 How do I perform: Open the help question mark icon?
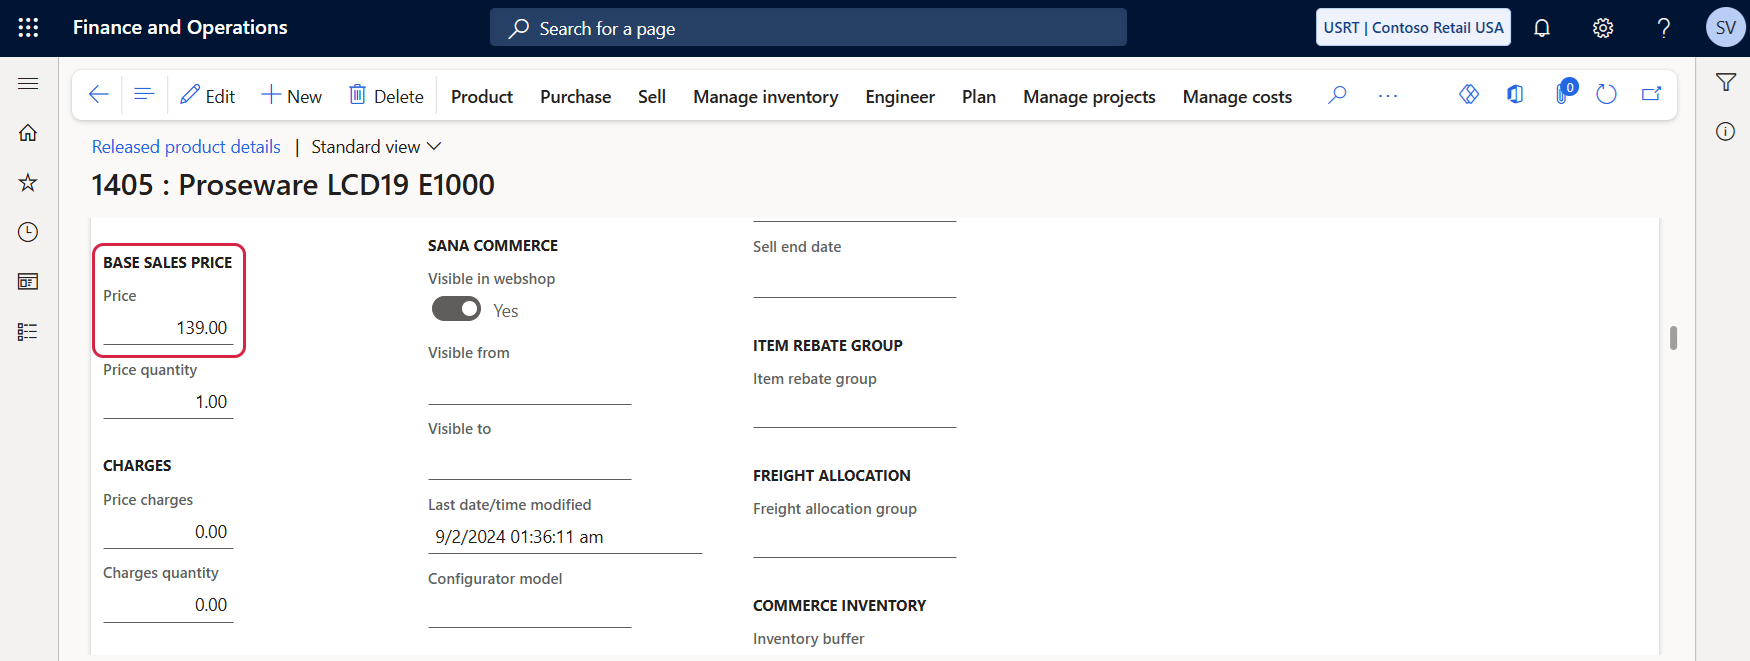(1664, 28)
